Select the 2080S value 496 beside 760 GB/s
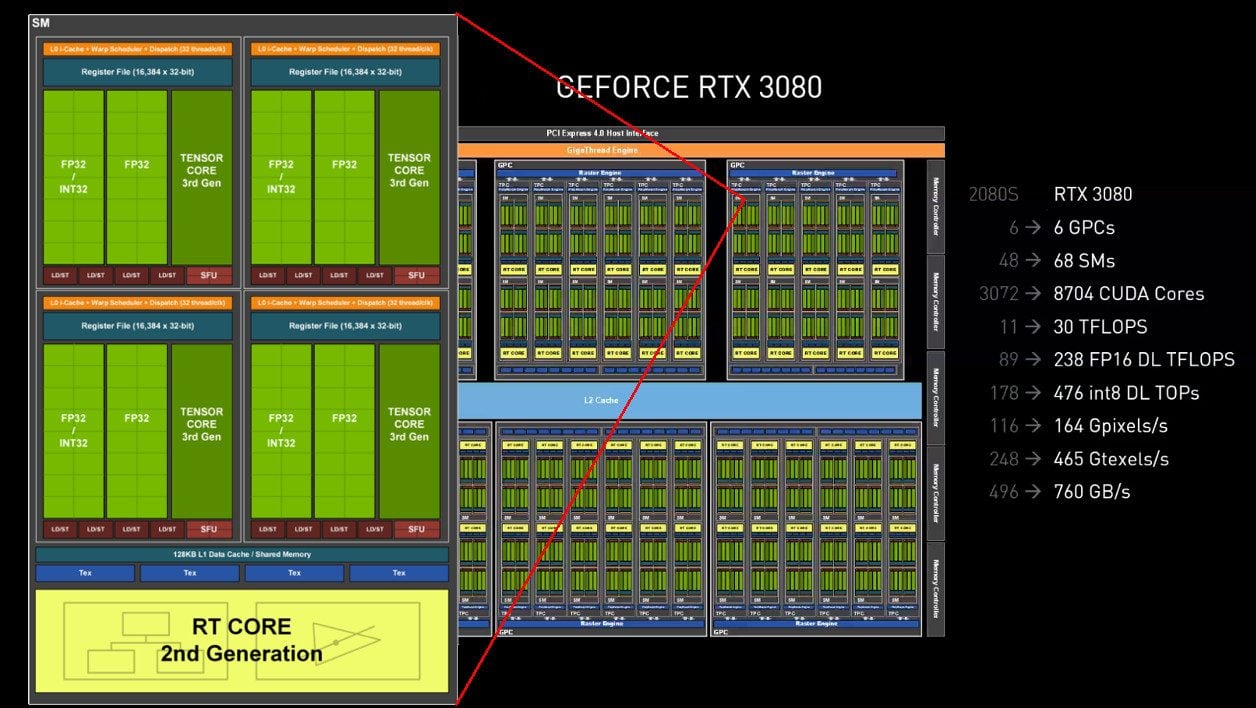The width and height of the screenshot is (1256, 708). coord(1002,491)
